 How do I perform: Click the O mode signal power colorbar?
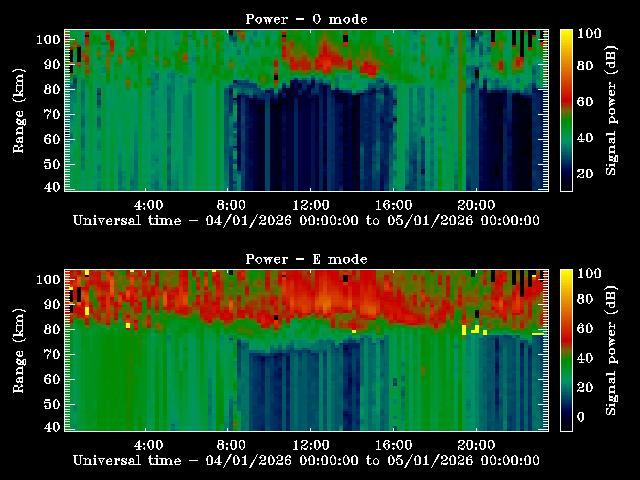coord(566,110)
